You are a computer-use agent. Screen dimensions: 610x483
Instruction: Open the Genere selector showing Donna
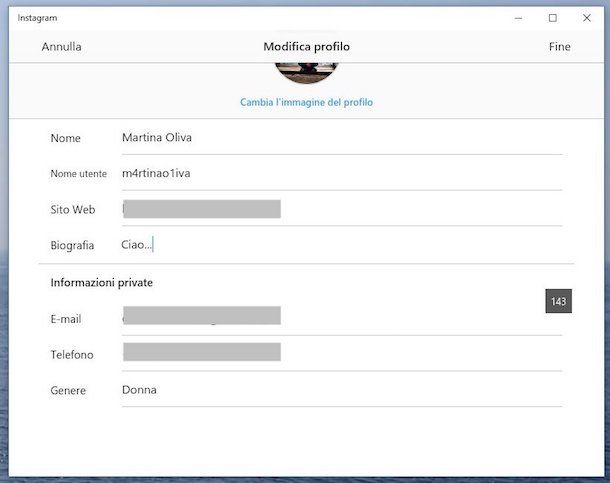point(340,390)
